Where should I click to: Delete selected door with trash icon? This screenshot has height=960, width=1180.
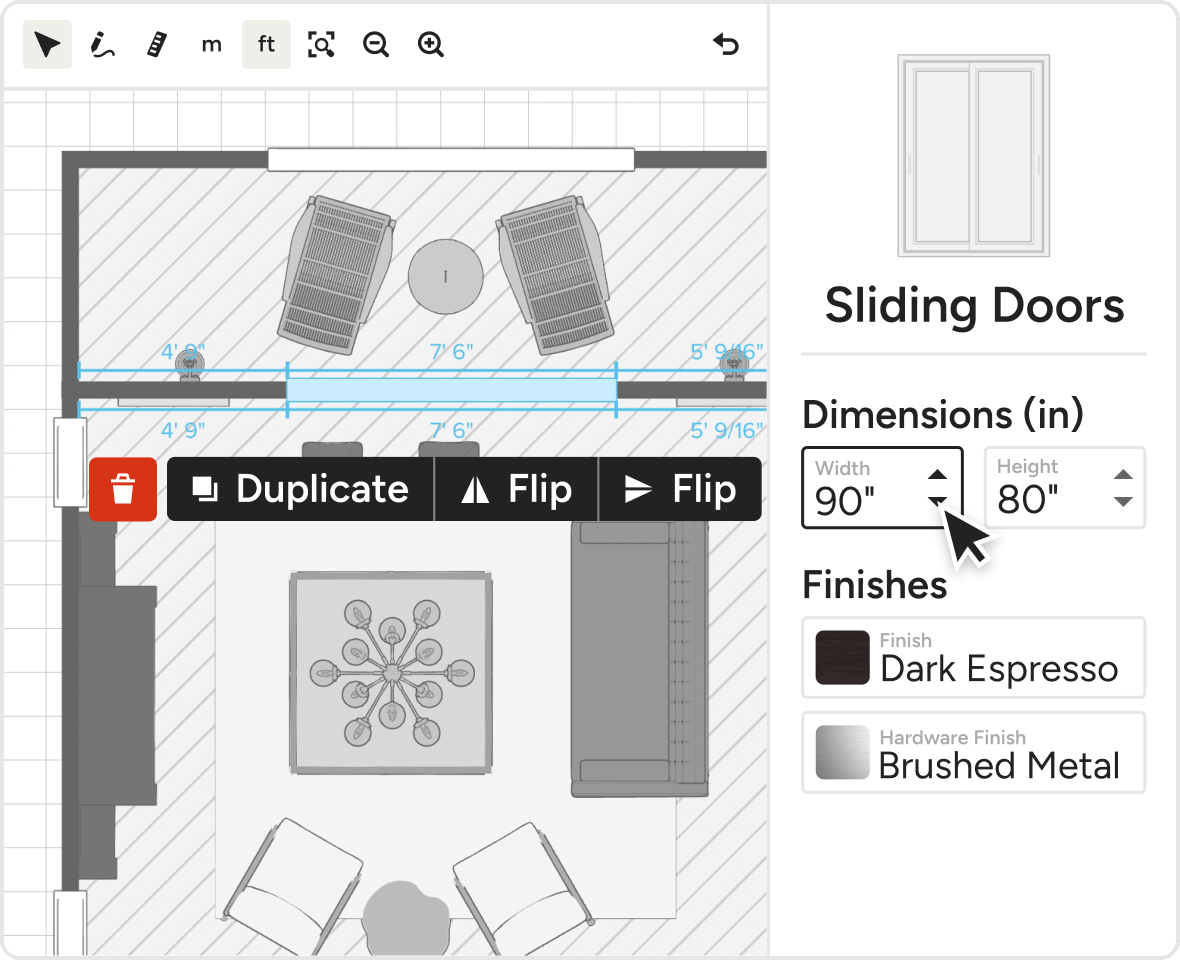point(123,490)
